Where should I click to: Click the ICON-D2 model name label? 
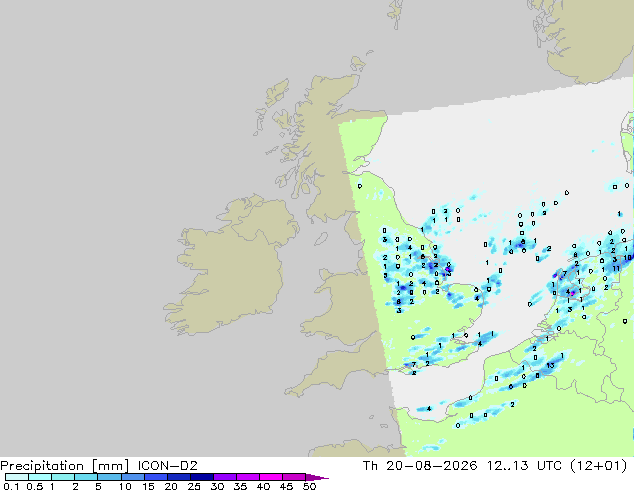[x=167, y=466]
